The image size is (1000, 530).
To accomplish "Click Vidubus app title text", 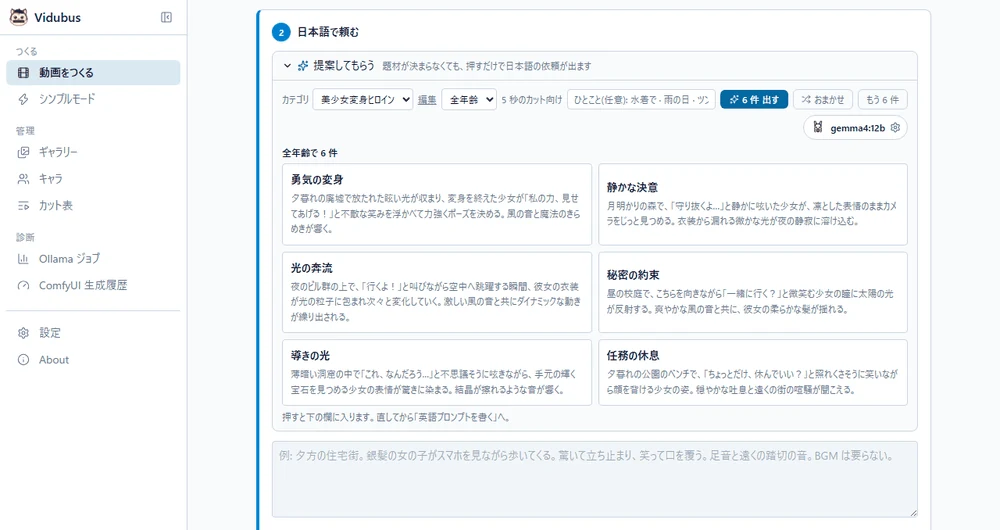I will tap(57, 17).
